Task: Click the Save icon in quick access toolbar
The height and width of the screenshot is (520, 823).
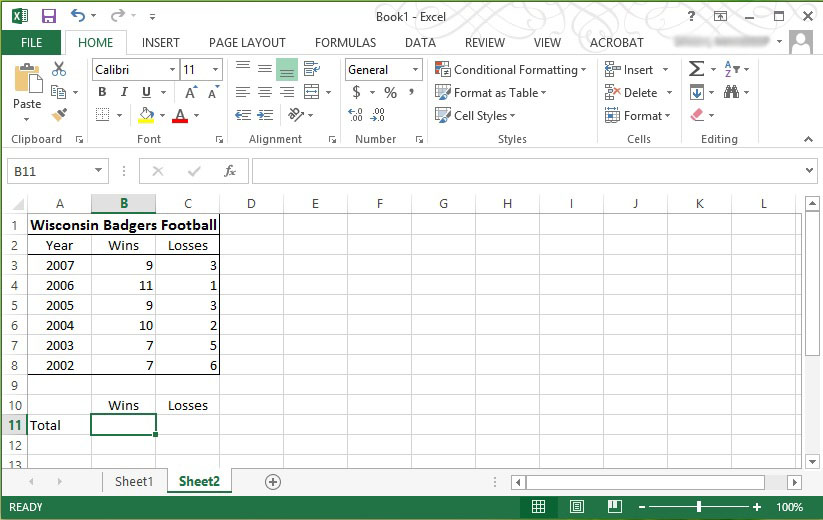Action: coord(49,16)
